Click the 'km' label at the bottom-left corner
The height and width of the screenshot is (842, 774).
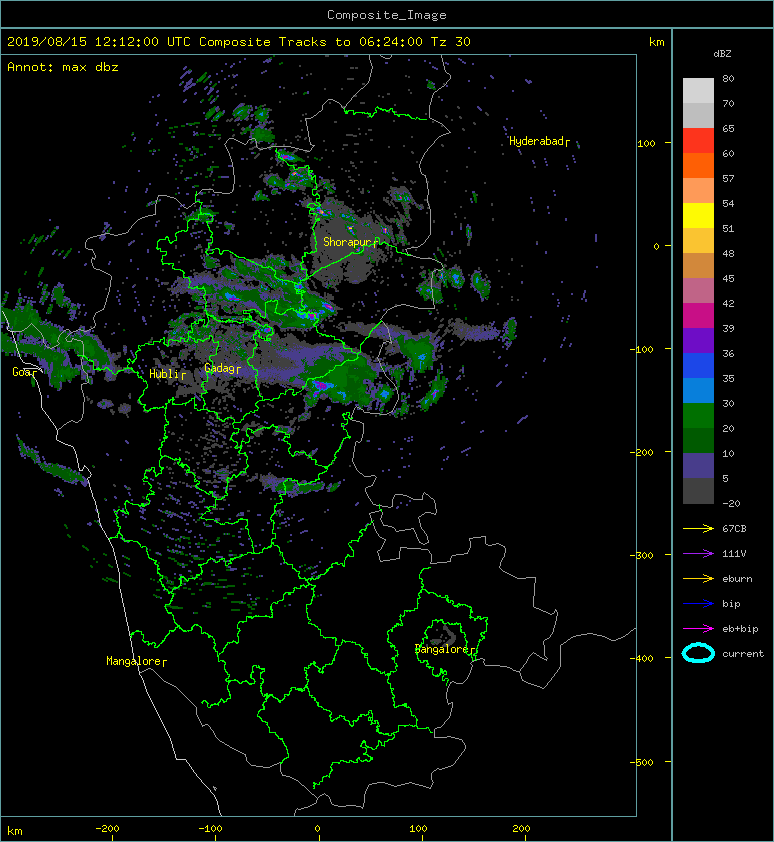(15, 831)
